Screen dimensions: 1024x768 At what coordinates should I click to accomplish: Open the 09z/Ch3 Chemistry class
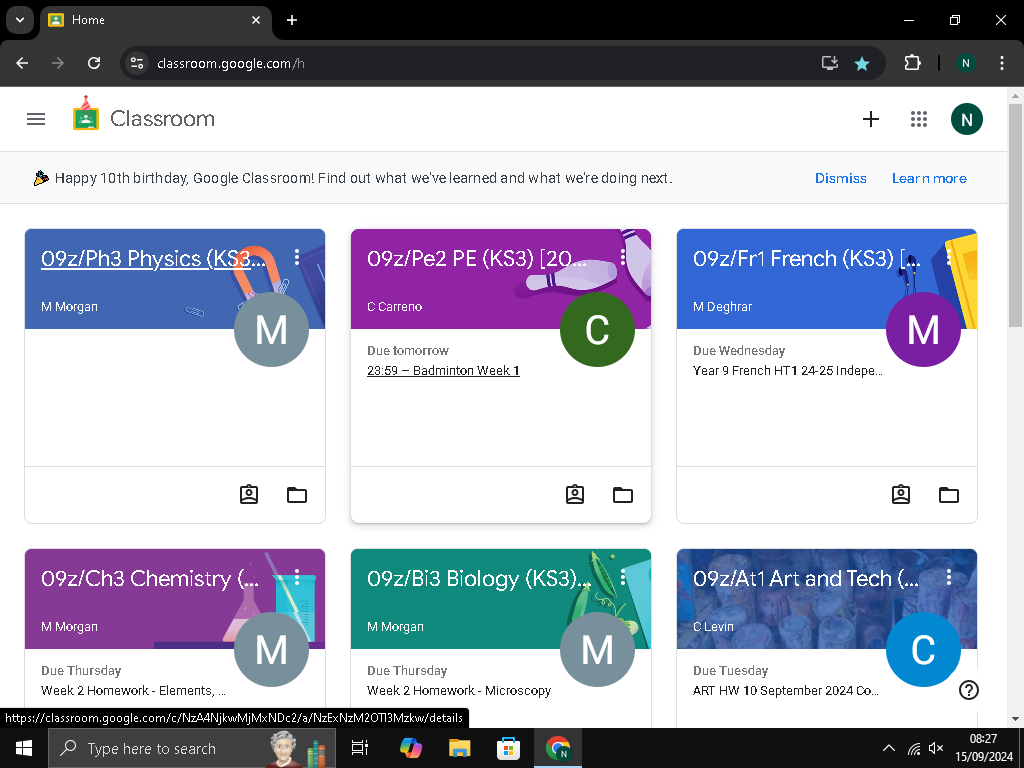pyautogui.click(x=150, y=579)
